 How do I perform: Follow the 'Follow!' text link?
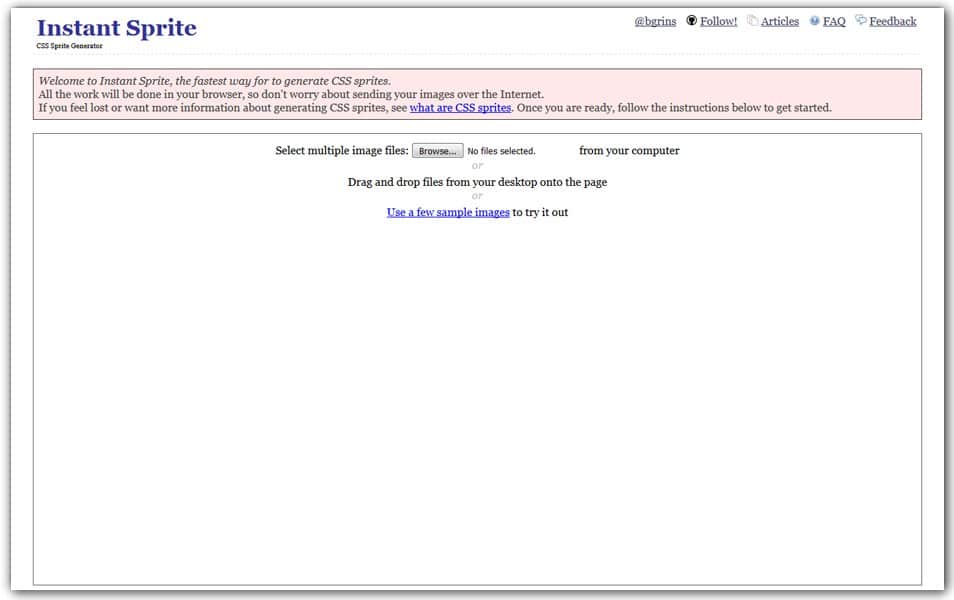718,21
